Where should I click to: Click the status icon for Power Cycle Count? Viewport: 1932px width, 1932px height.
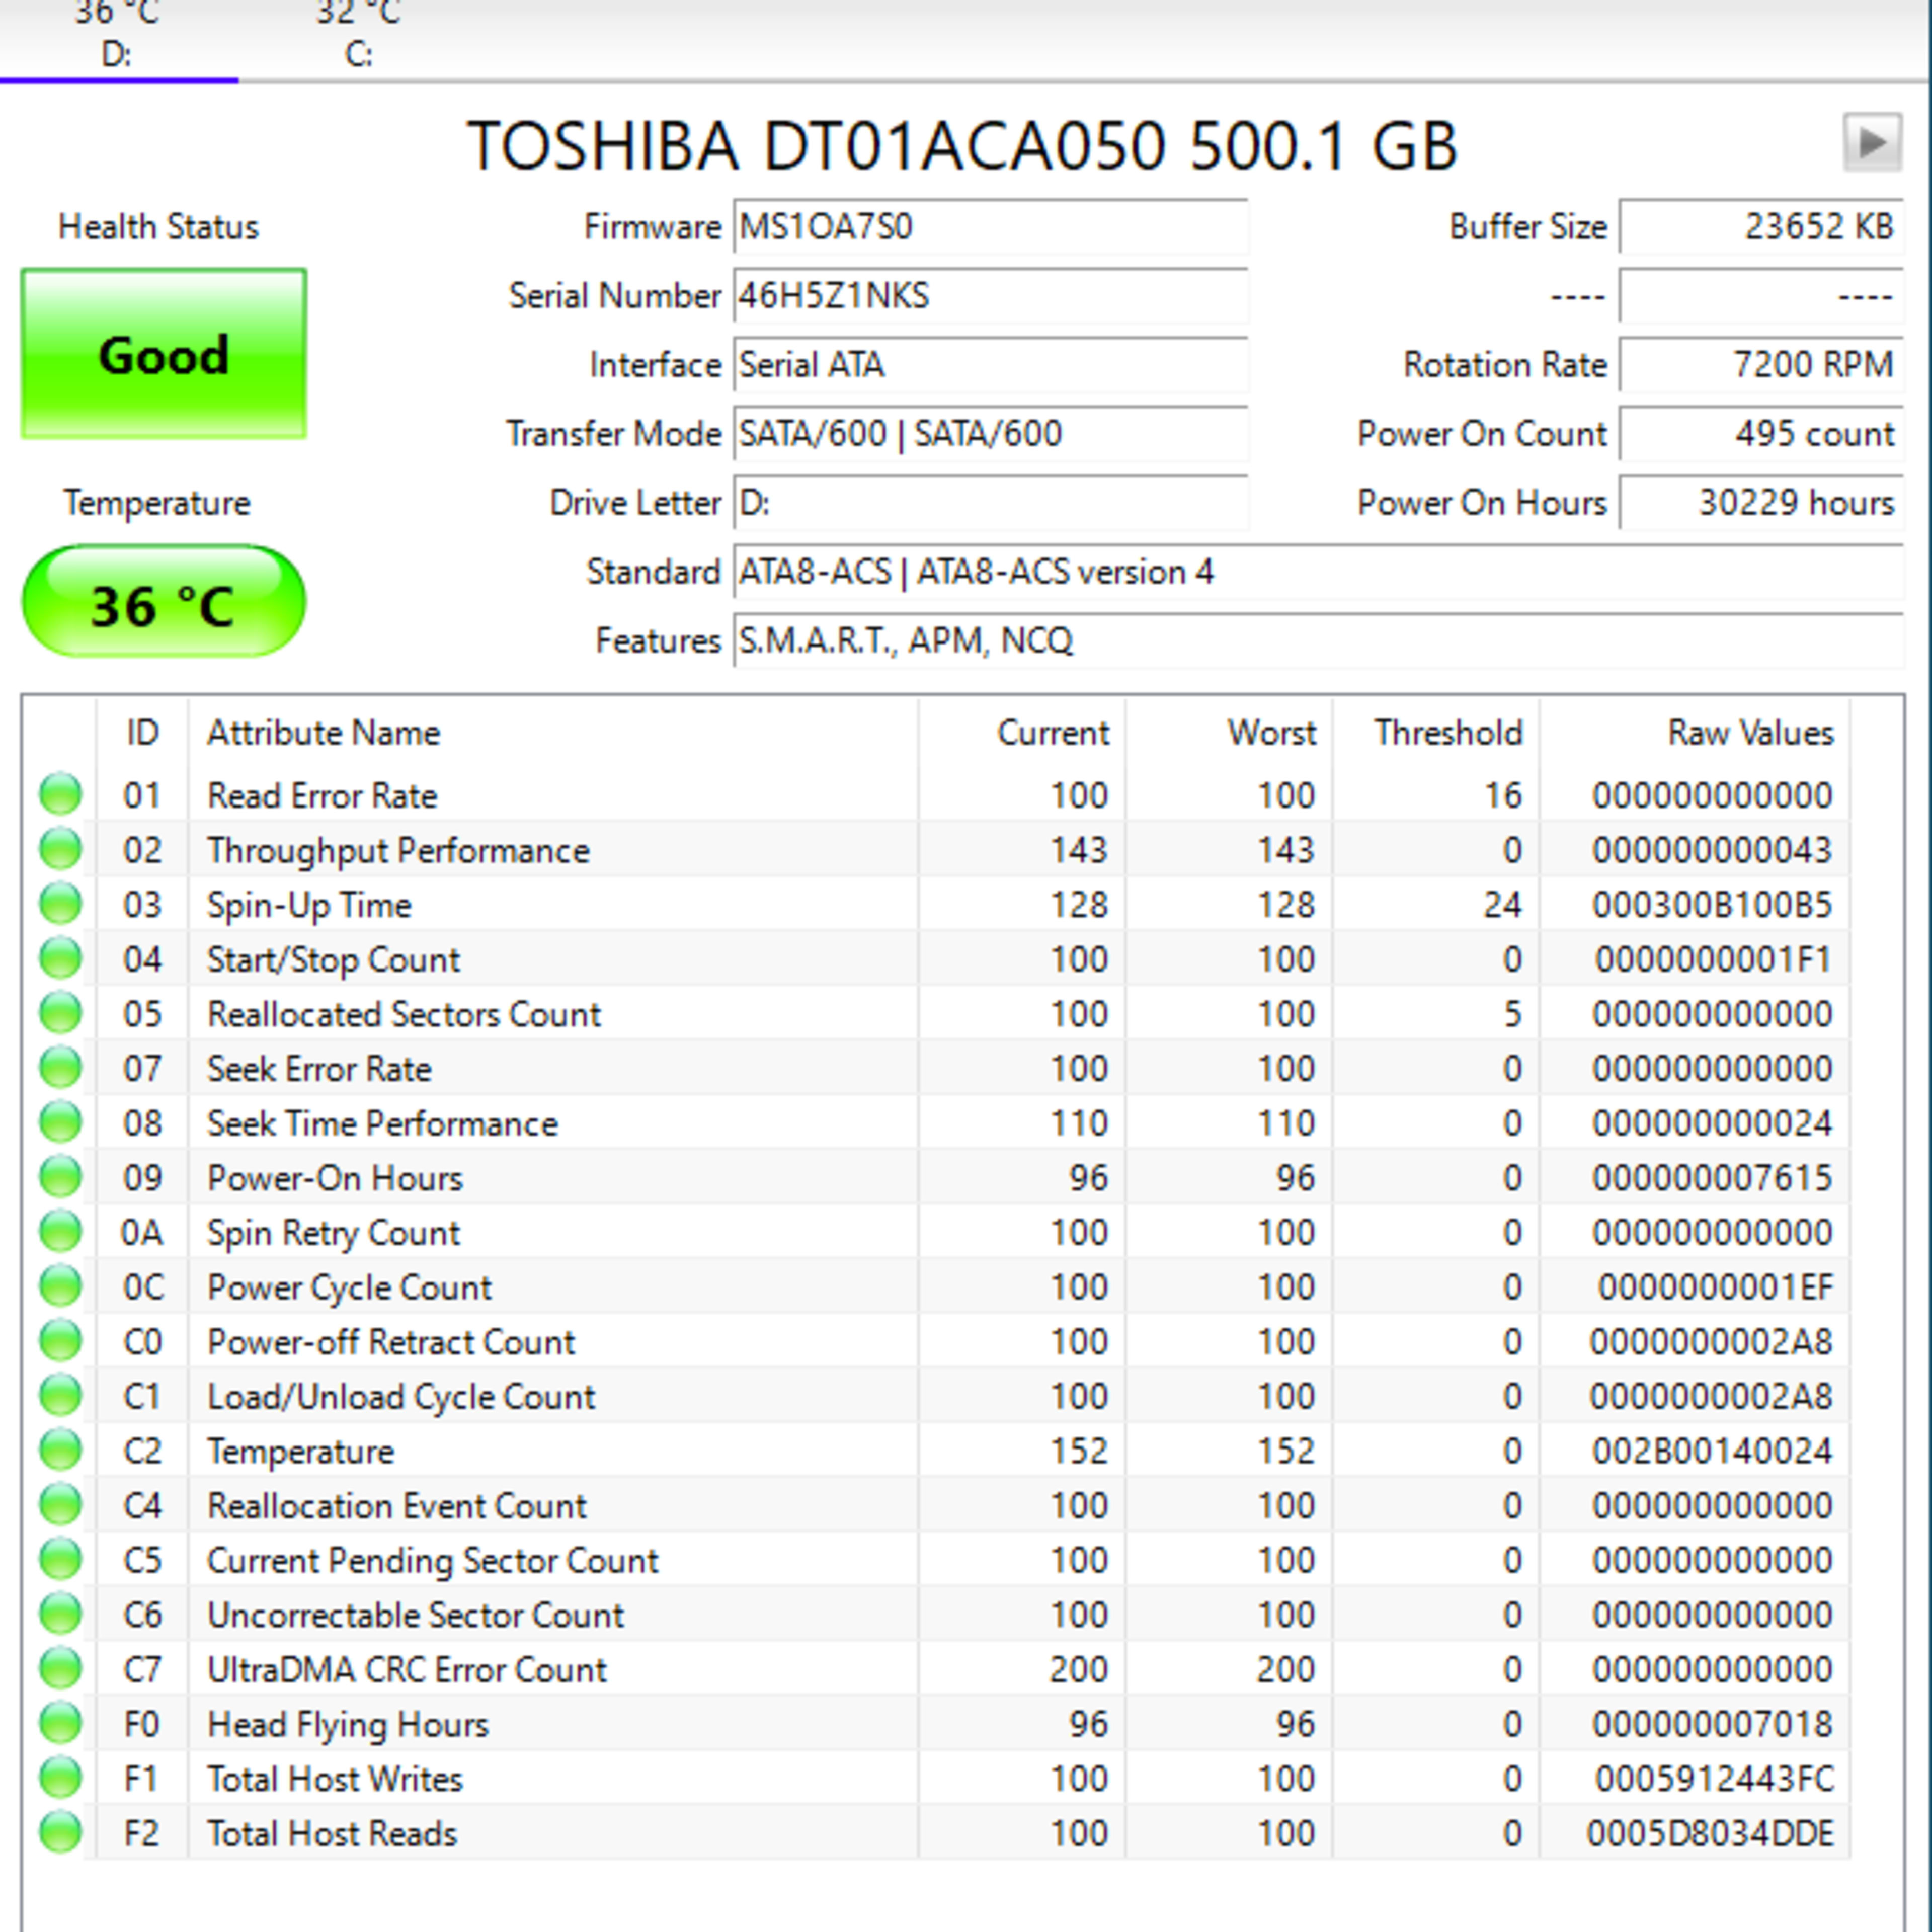point(60,1286)
